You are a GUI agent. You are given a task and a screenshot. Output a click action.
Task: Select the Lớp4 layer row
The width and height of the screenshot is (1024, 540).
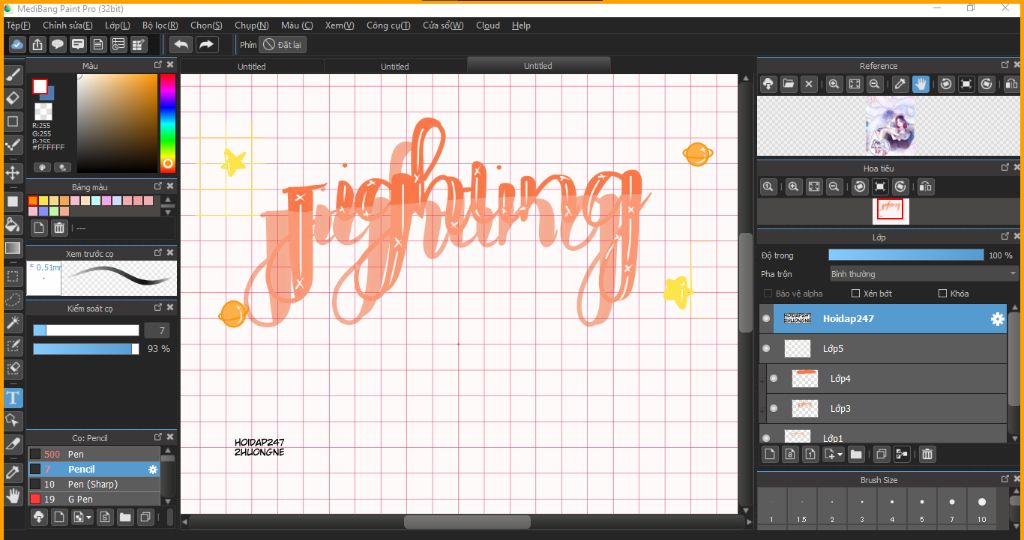888,379
